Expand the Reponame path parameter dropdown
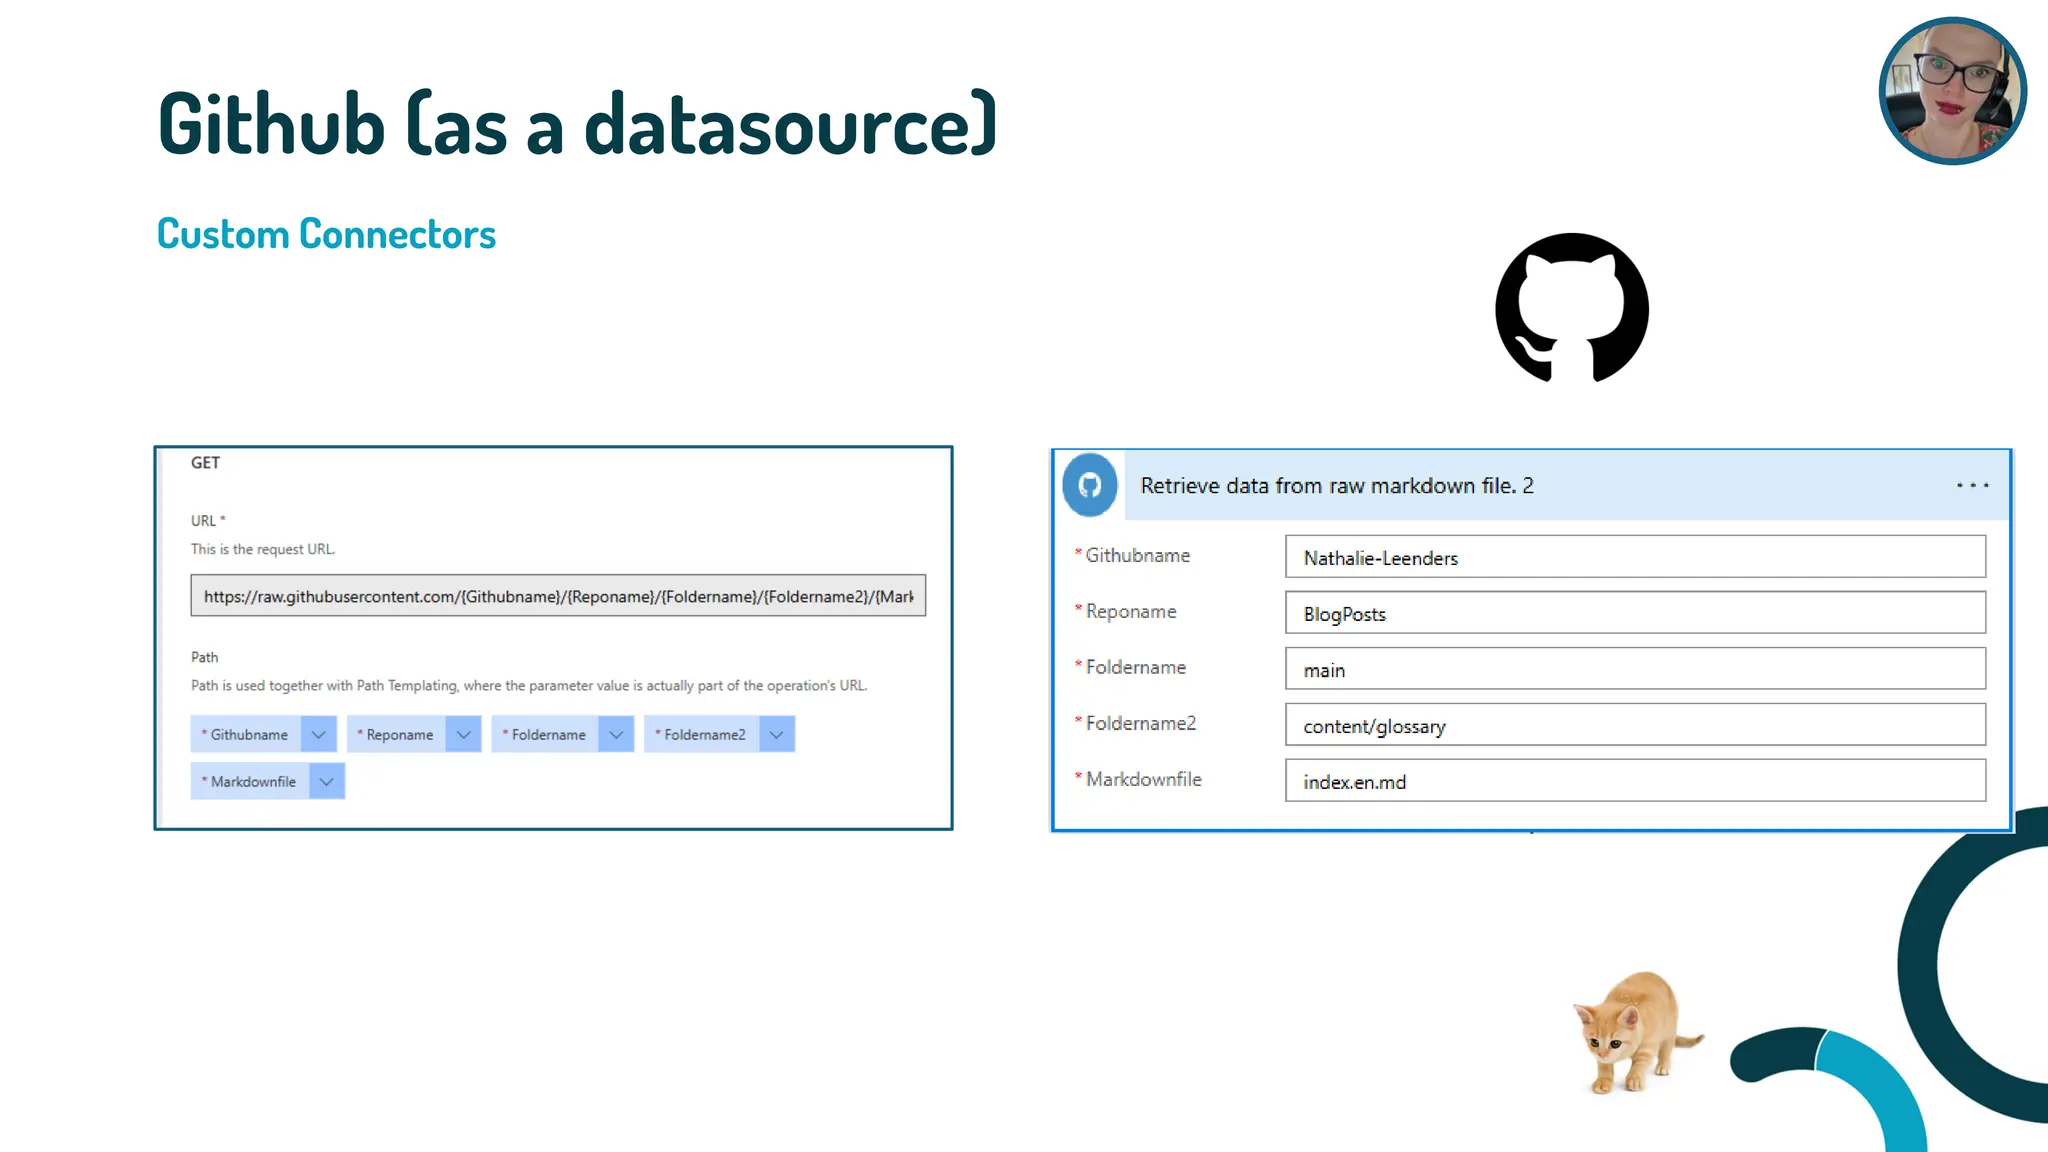Screen dimensions: 2048x1152 (463, 734)
